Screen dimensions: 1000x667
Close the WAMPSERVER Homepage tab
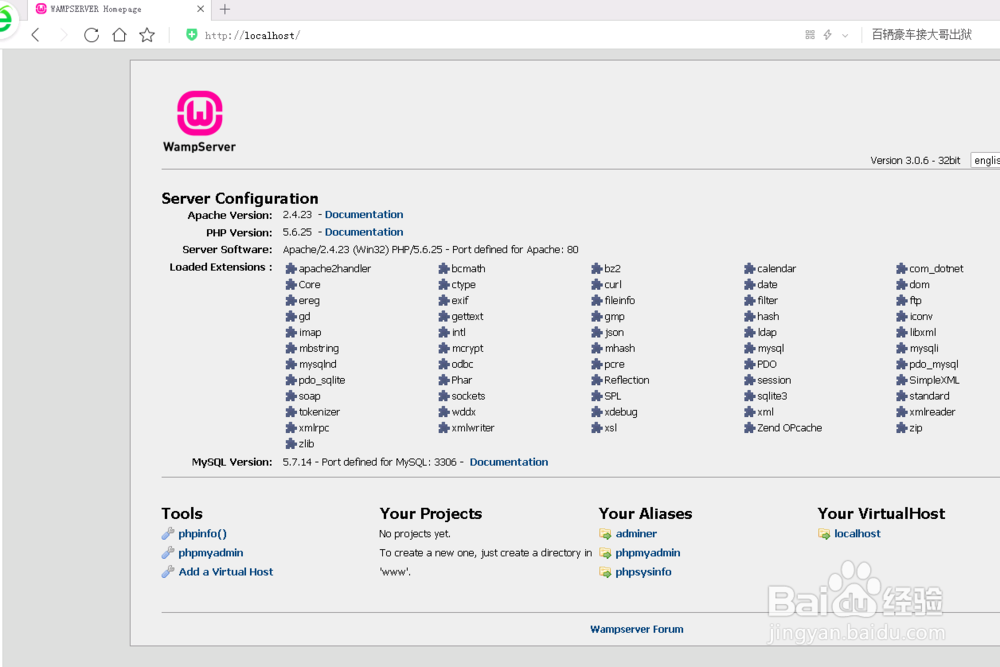click(200, 9)
